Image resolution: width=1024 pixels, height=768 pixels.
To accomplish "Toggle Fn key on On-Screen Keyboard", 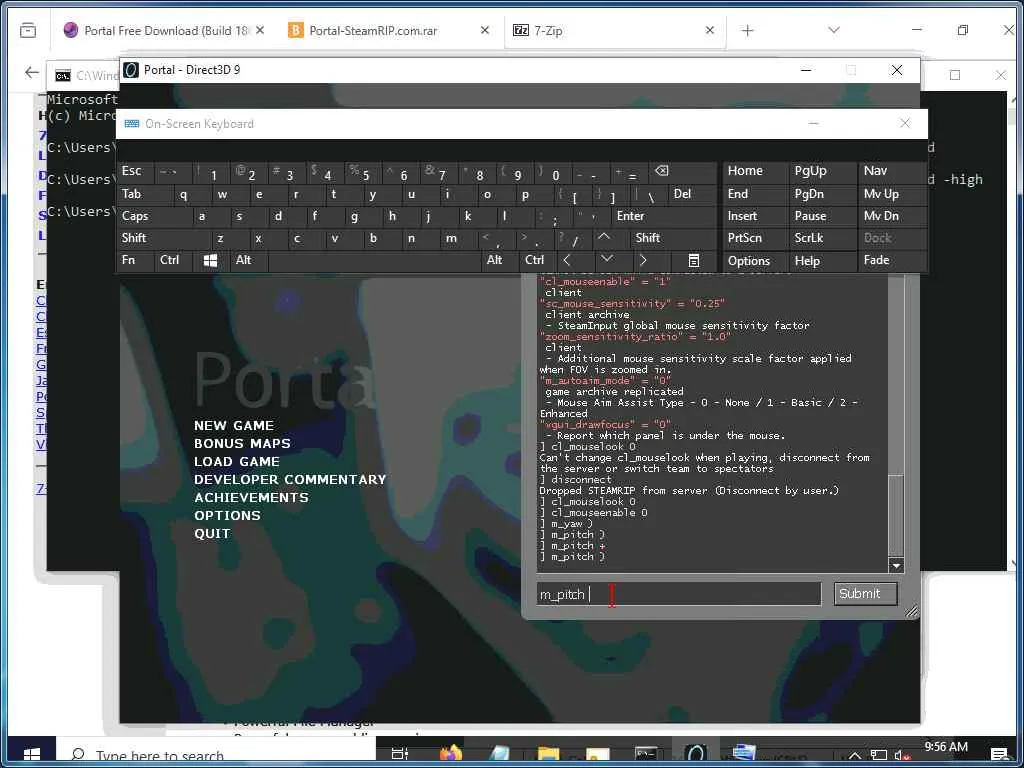I will tap(135, 261).
